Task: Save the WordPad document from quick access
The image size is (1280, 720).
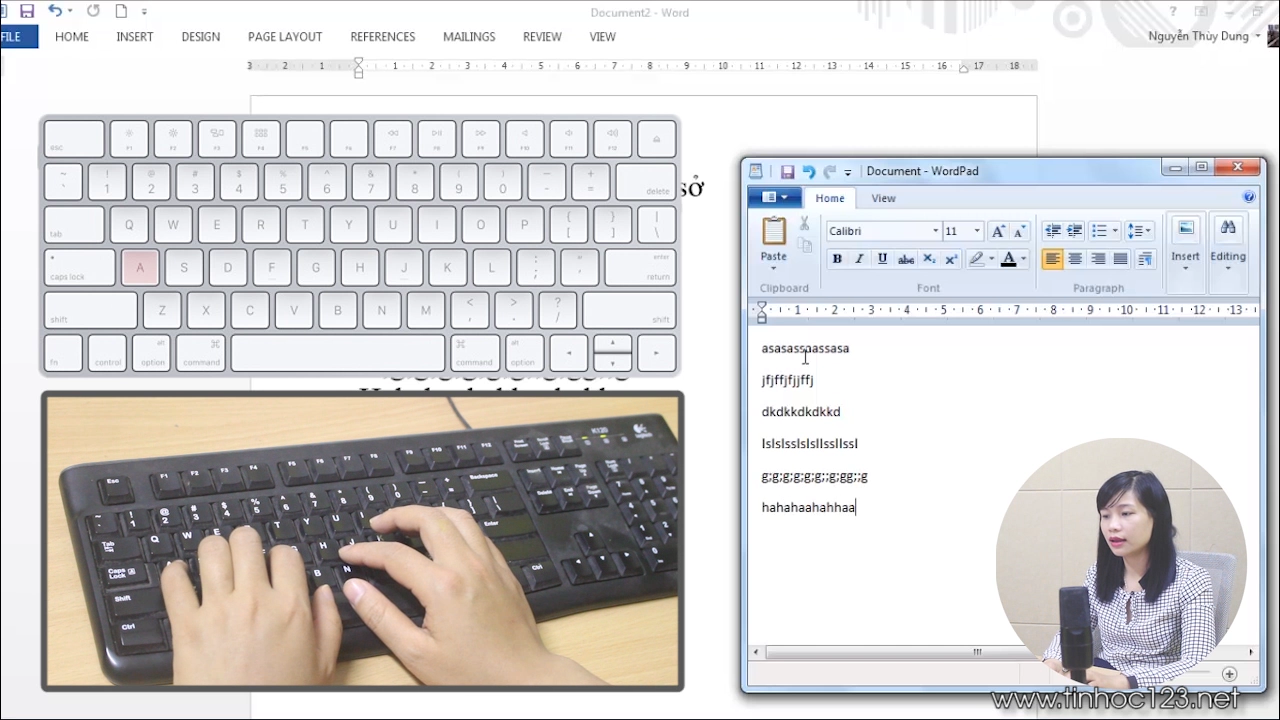Action: (787, 172)
